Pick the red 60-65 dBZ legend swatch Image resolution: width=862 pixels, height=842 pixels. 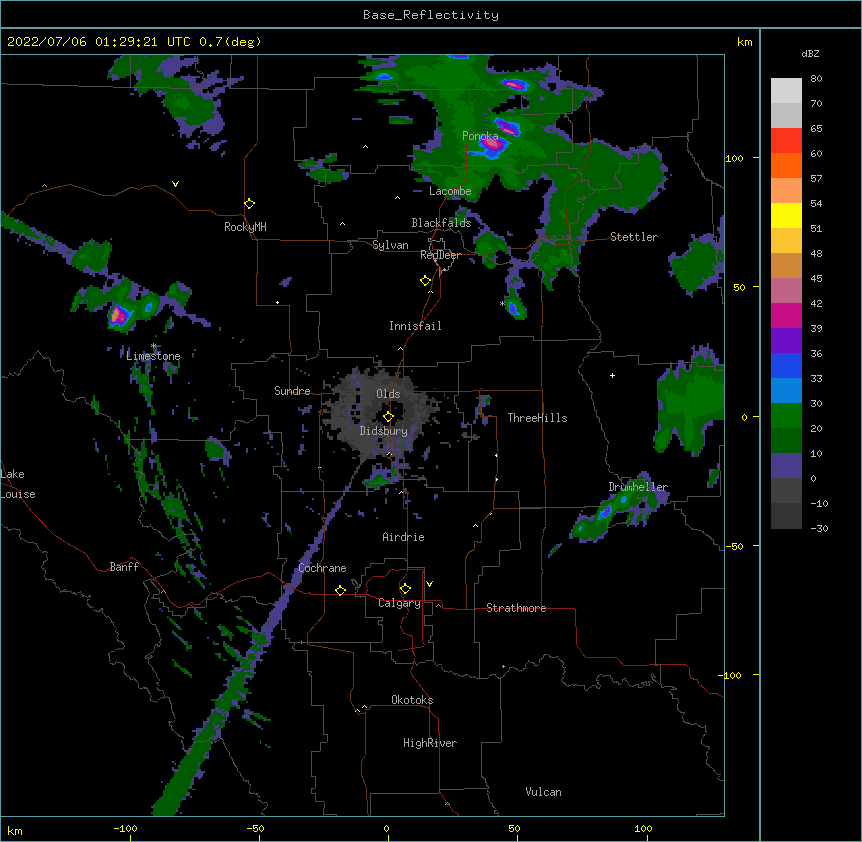[x=786, y=141]
